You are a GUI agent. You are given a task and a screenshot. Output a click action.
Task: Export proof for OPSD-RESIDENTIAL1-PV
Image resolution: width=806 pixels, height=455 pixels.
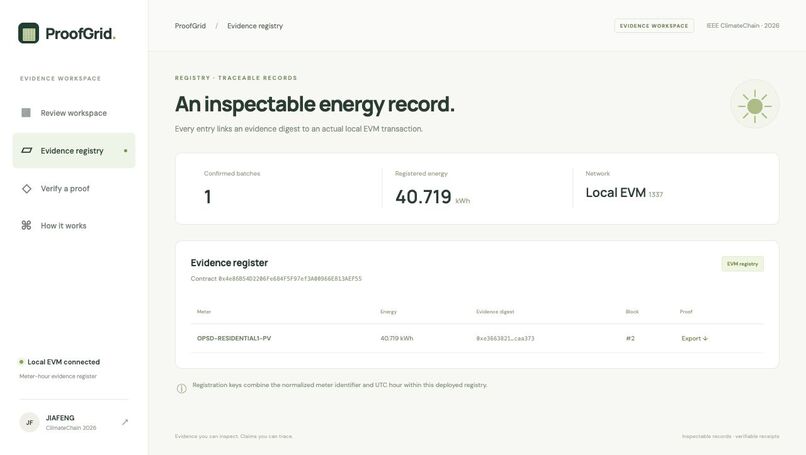(x=694, y=338)
